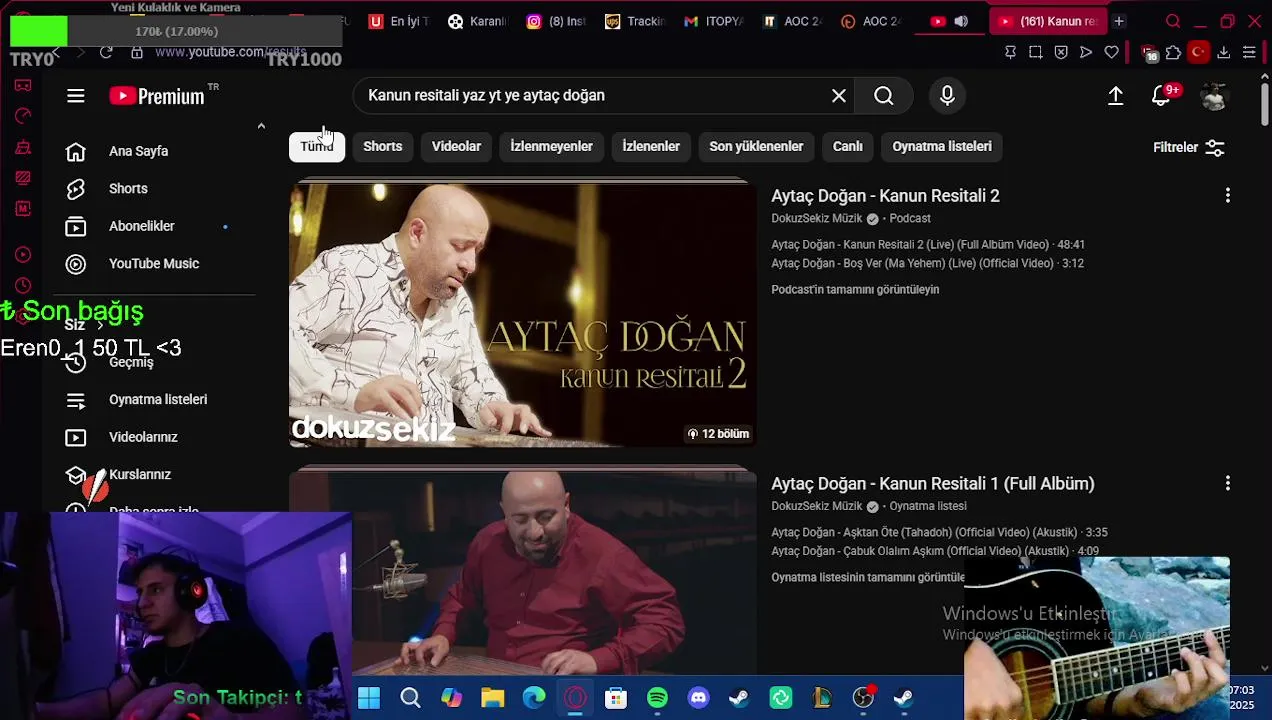Switch to the Tracking browser tab

tap(635, 21)
